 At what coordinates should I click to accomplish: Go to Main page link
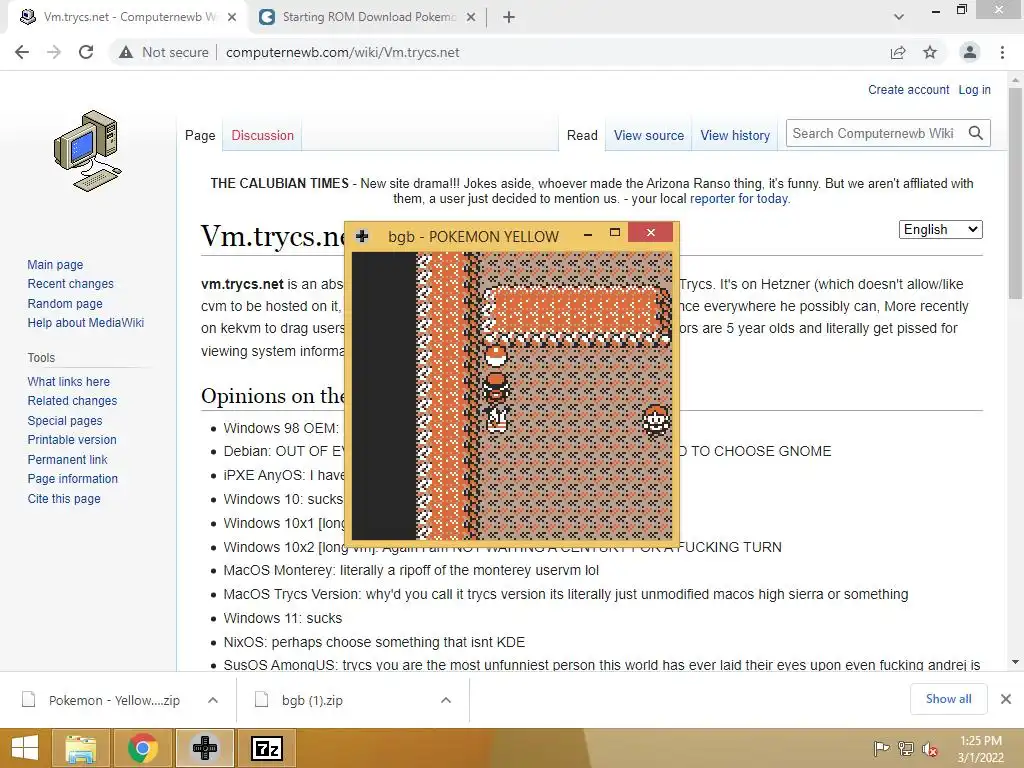tap(55, 264)
